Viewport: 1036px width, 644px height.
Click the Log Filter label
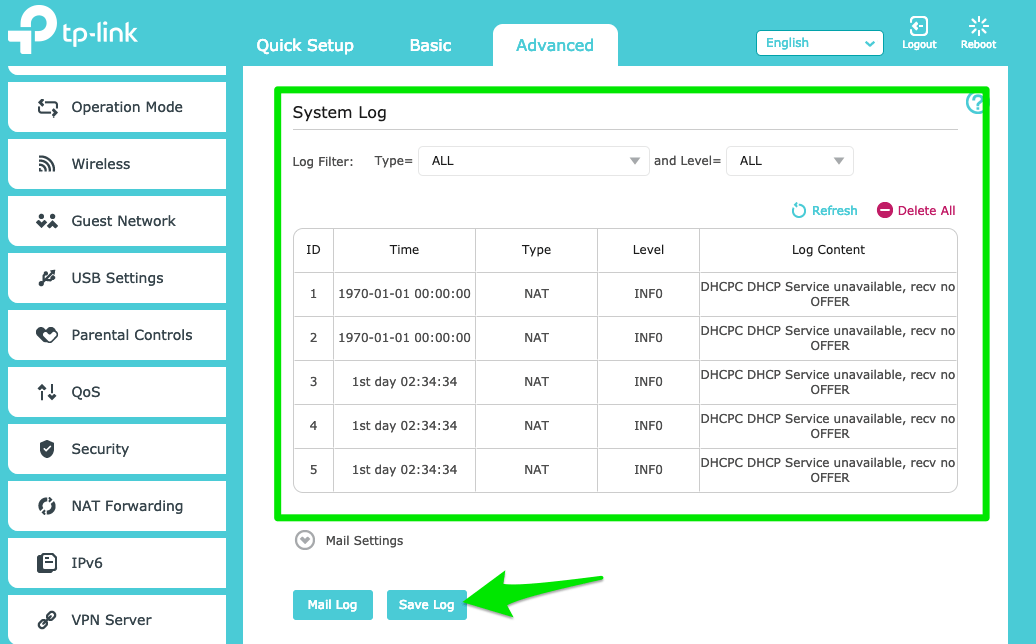(x=323, y=162)
